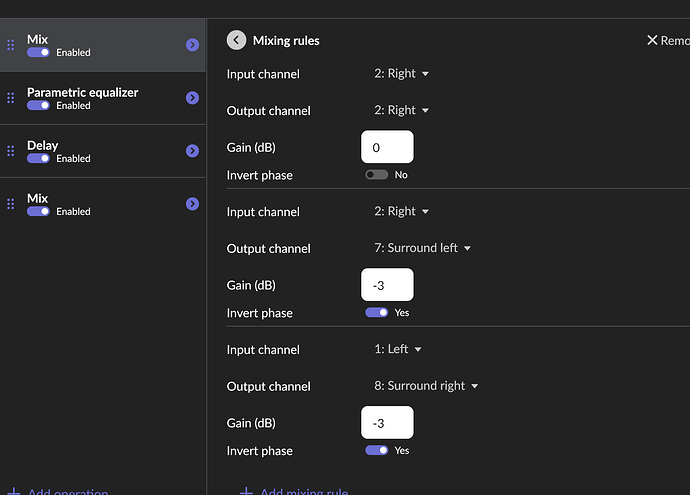Turn off Invert phase for Surround left rule
690x495 pixels.
pyautogui.click(x=377, y=312)
